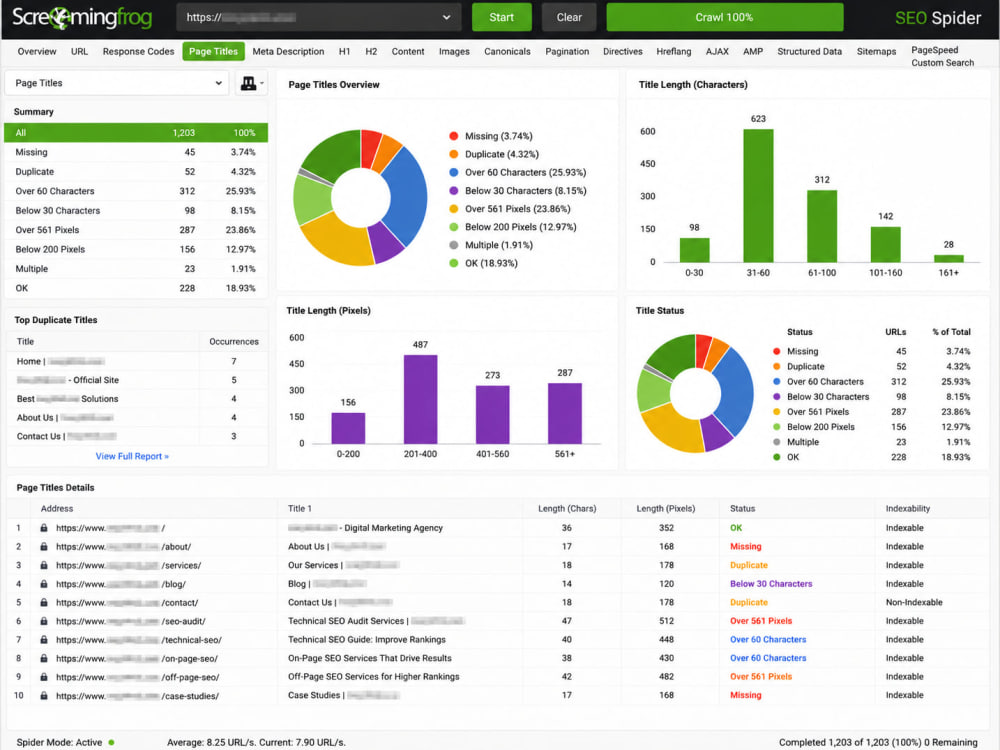Open the Structured Data tab
The image size is (1000, 750).
[x=809, y=52]
